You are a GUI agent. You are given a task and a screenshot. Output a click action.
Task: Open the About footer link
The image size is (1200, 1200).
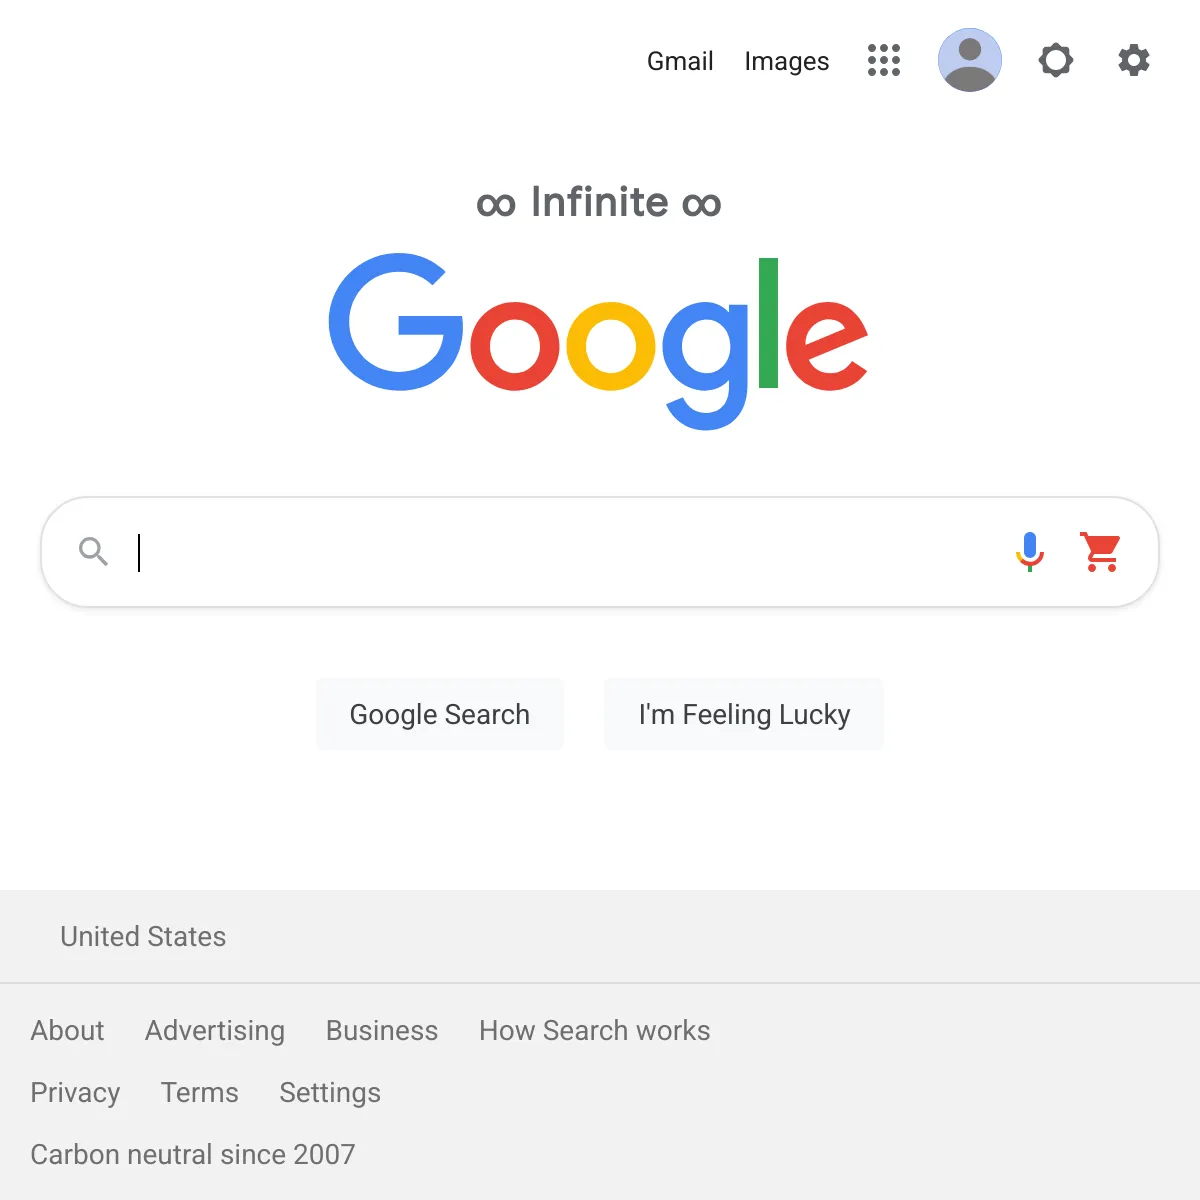67,1030
